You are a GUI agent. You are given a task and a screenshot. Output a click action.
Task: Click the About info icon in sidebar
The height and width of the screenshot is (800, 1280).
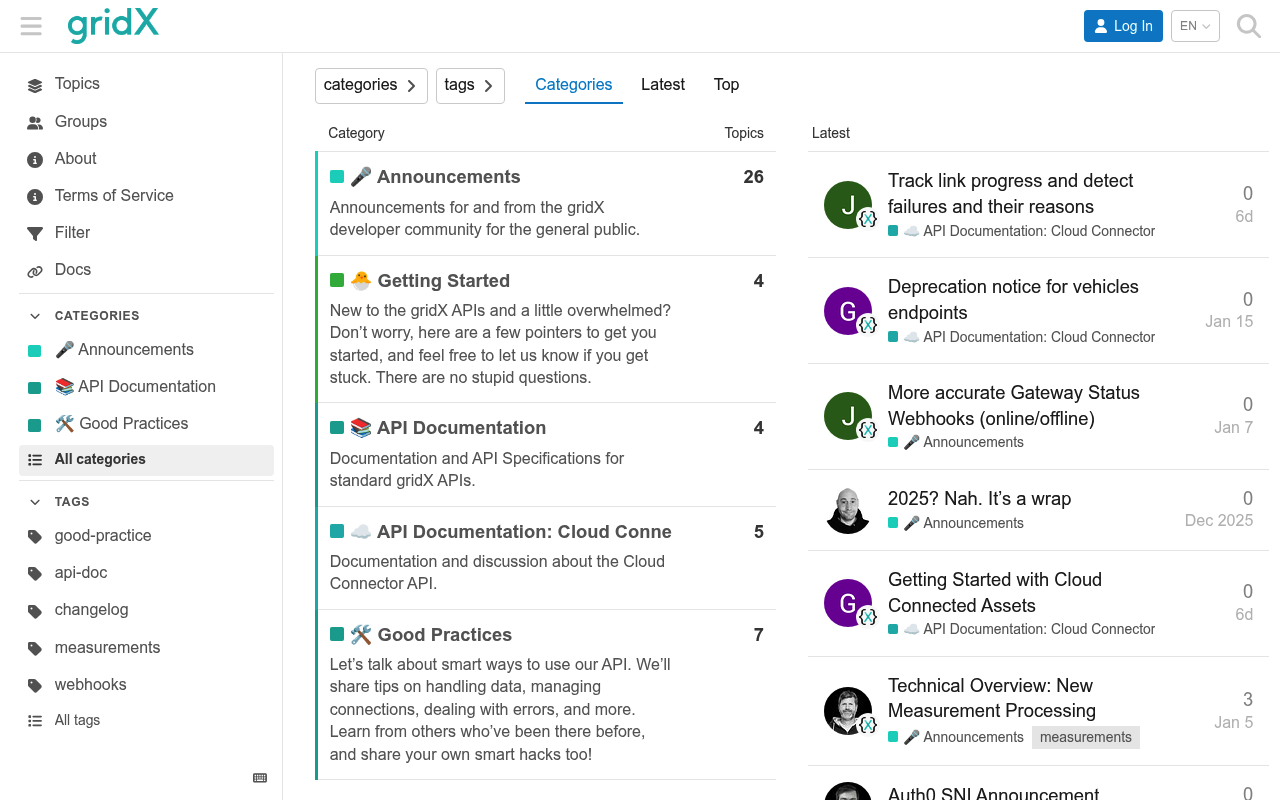35,159
